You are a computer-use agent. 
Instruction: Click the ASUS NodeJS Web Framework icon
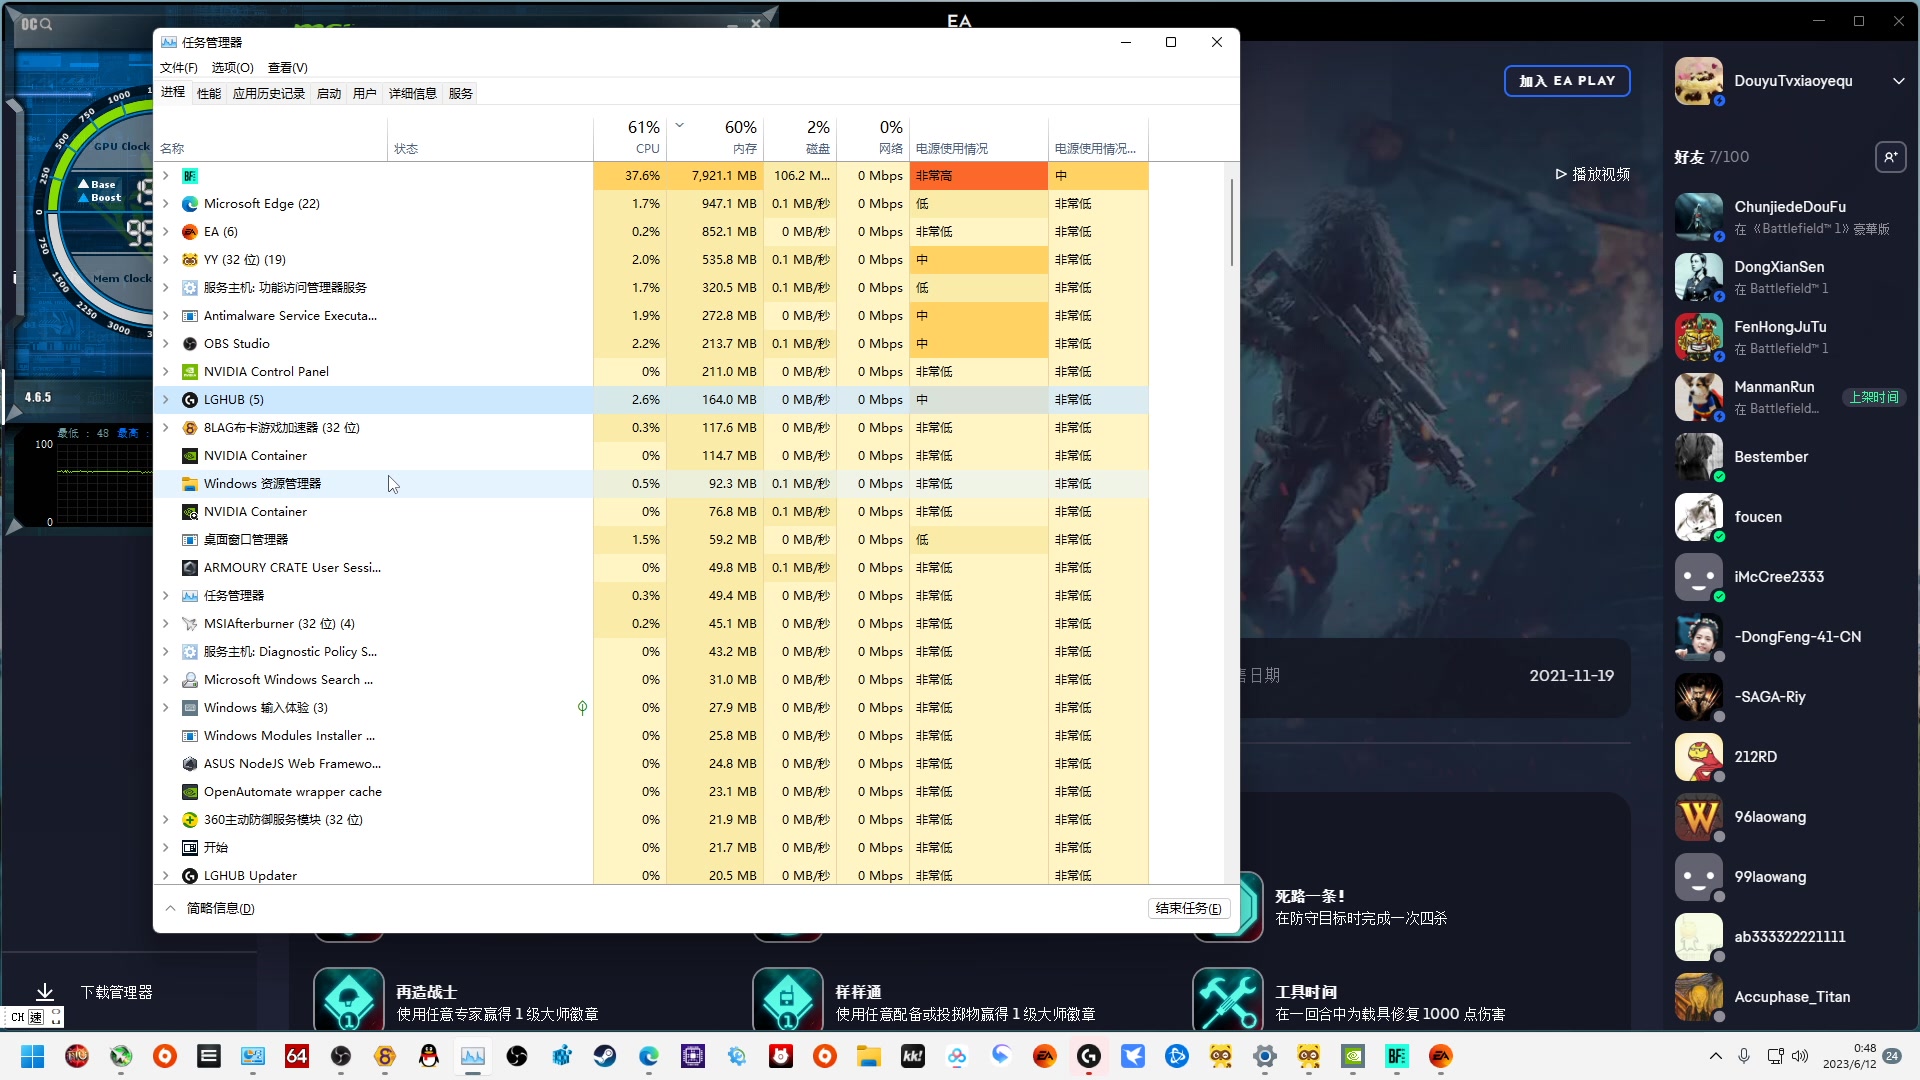[190, 764]
